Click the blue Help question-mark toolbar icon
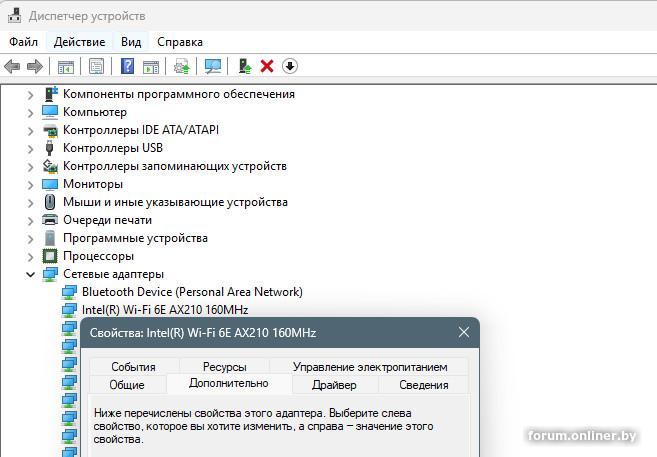The height and width of the screenshot is (457, 657). pos(127,66)
